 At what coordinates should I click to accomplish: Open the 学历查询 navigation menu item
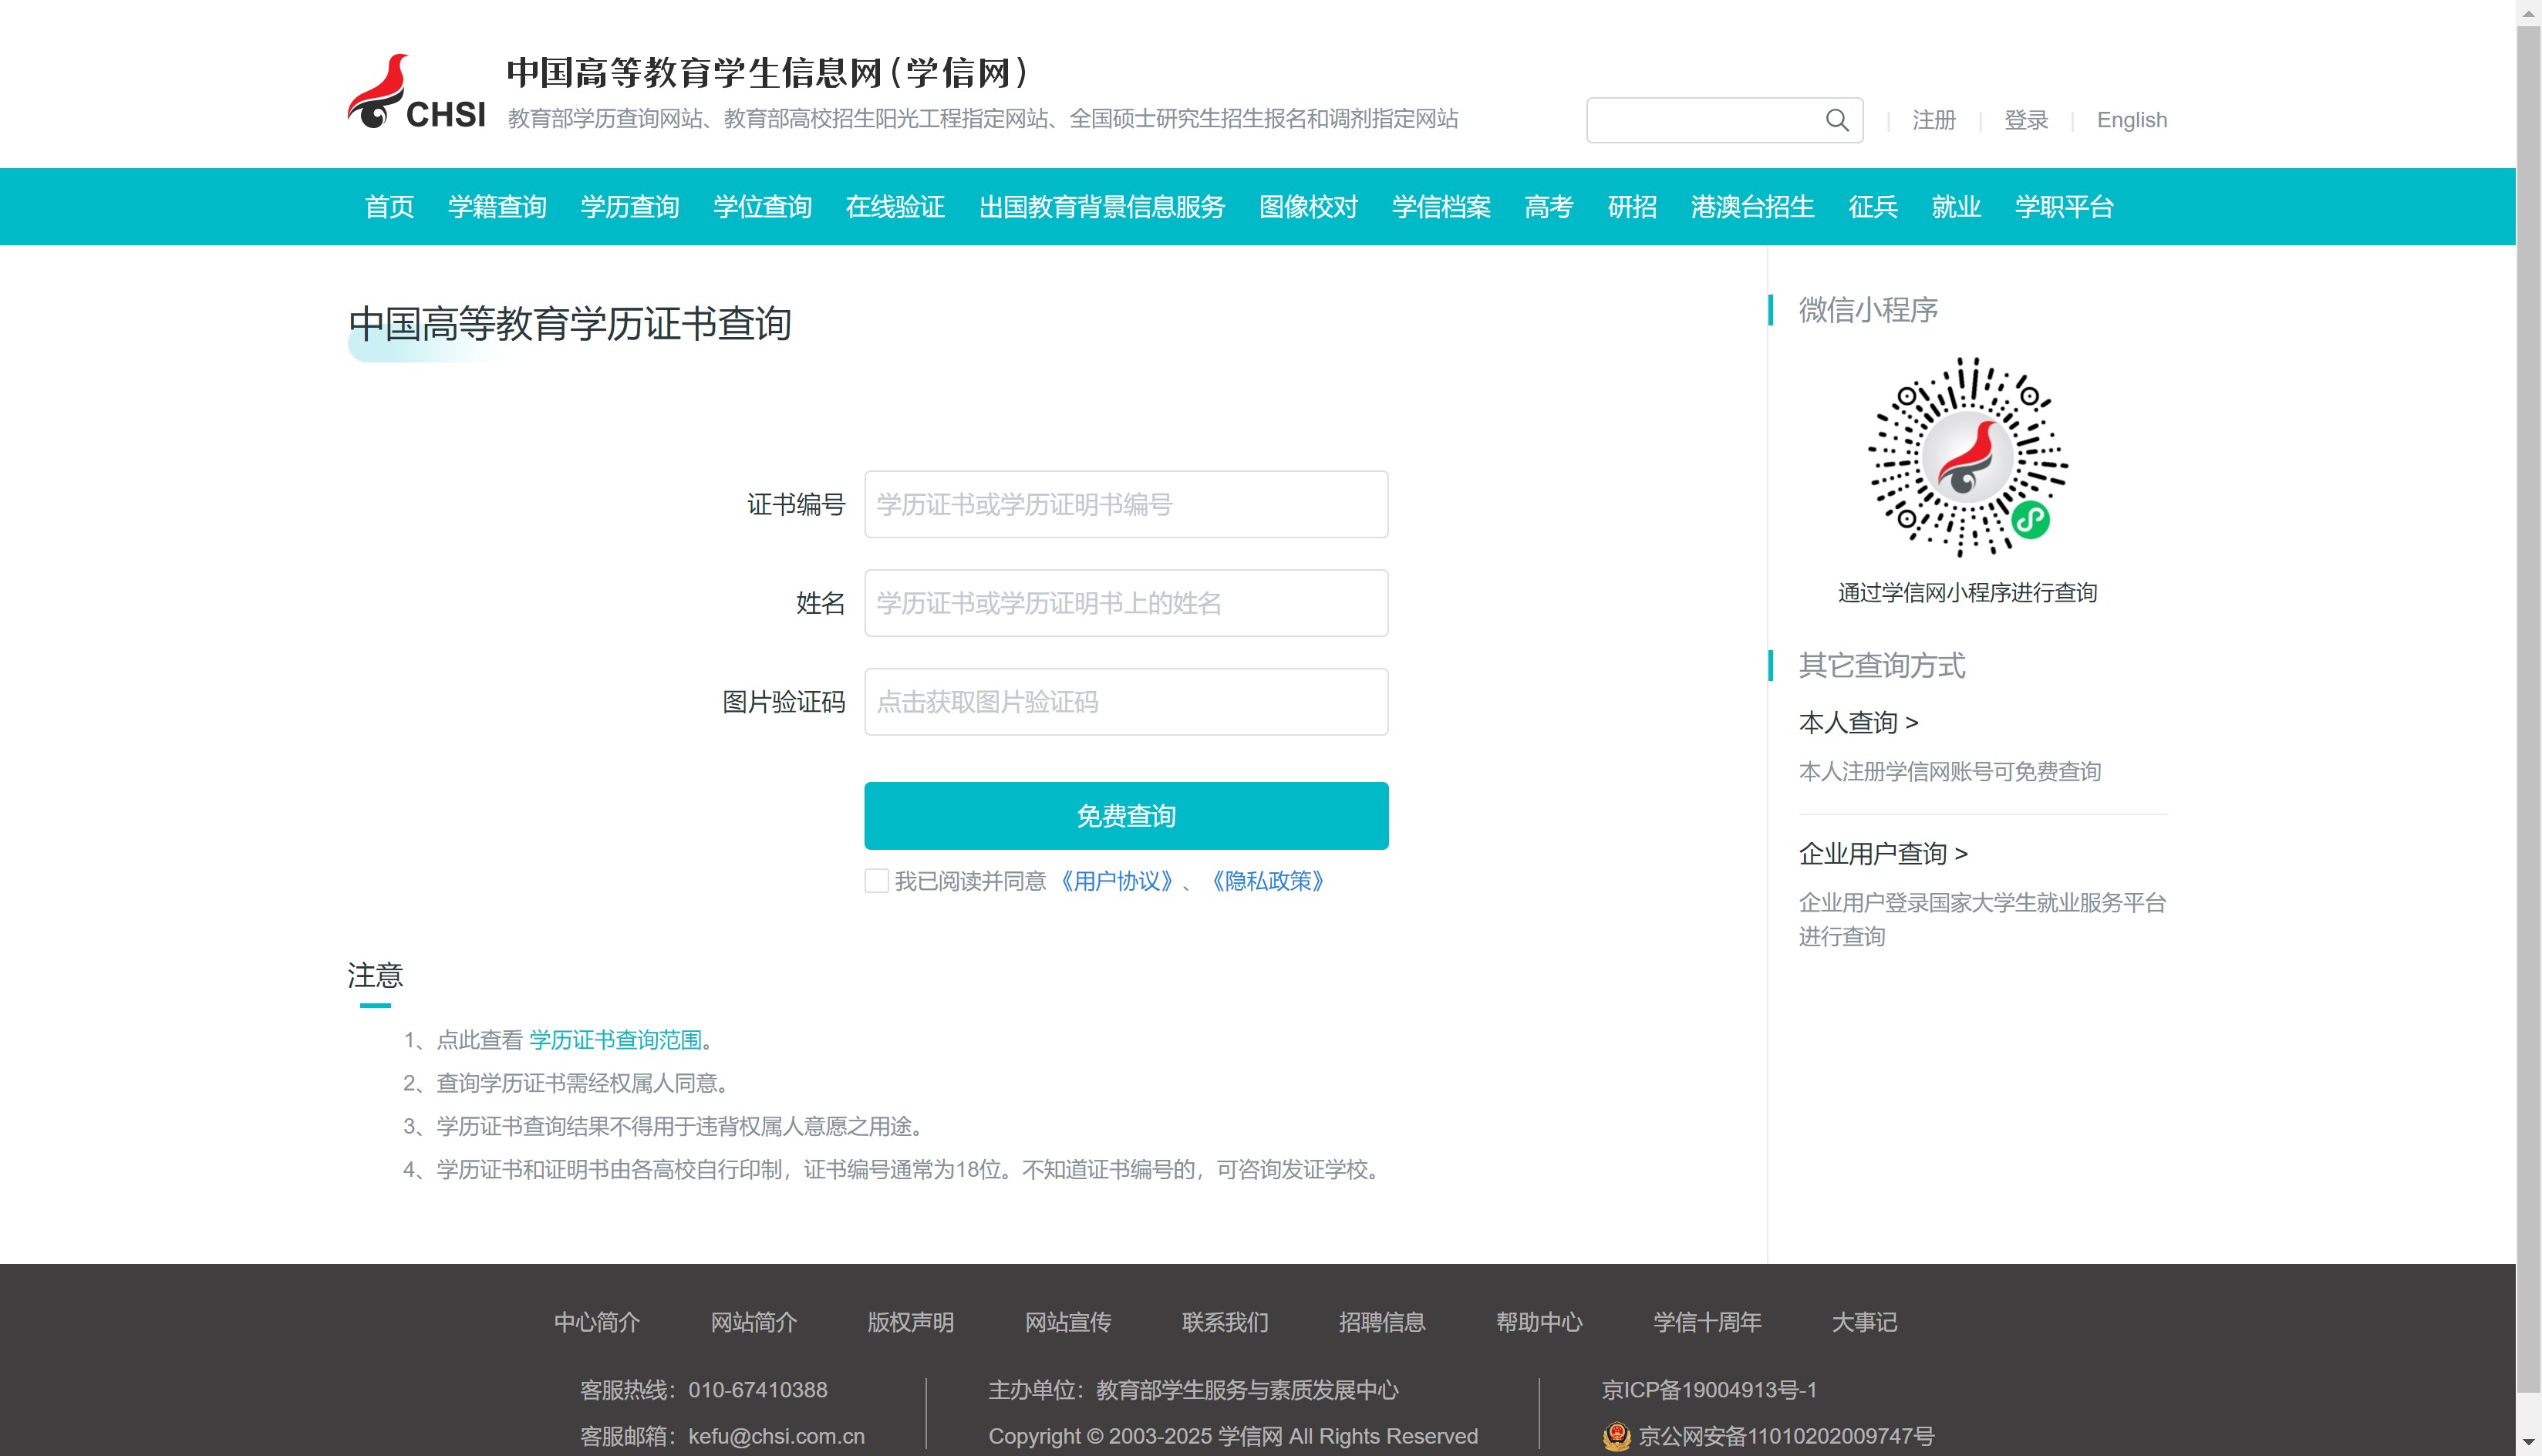point(629,207)
